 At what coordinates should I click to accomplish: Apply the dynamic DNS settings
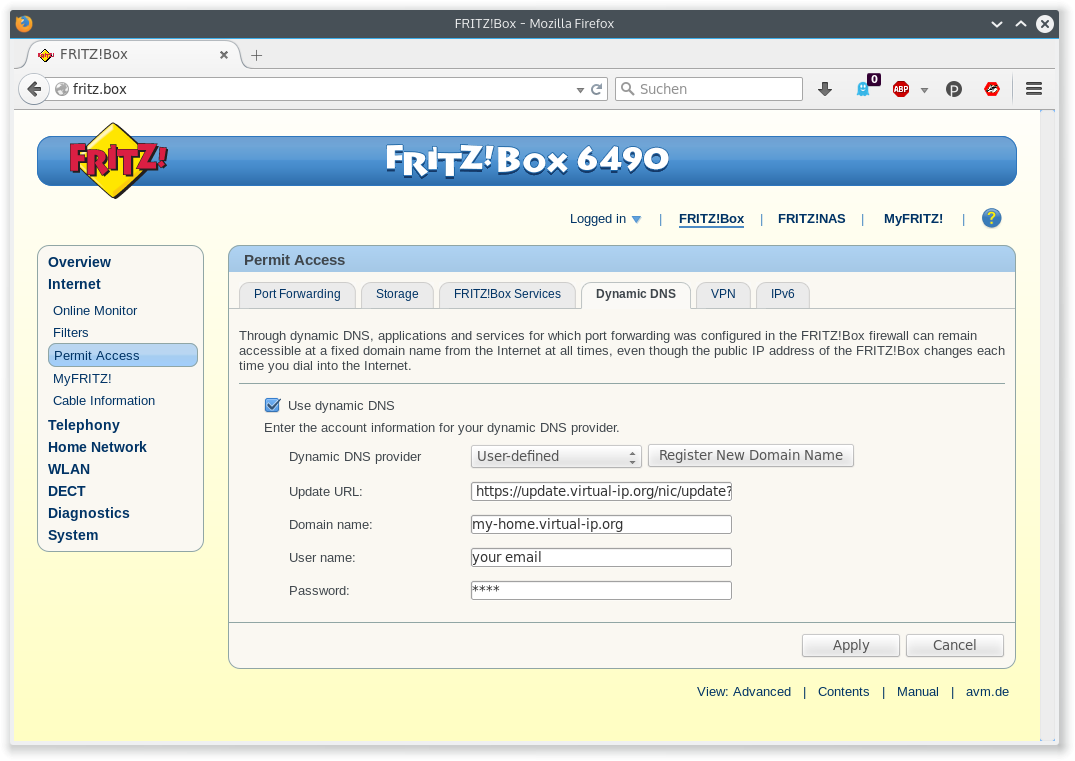850,645
